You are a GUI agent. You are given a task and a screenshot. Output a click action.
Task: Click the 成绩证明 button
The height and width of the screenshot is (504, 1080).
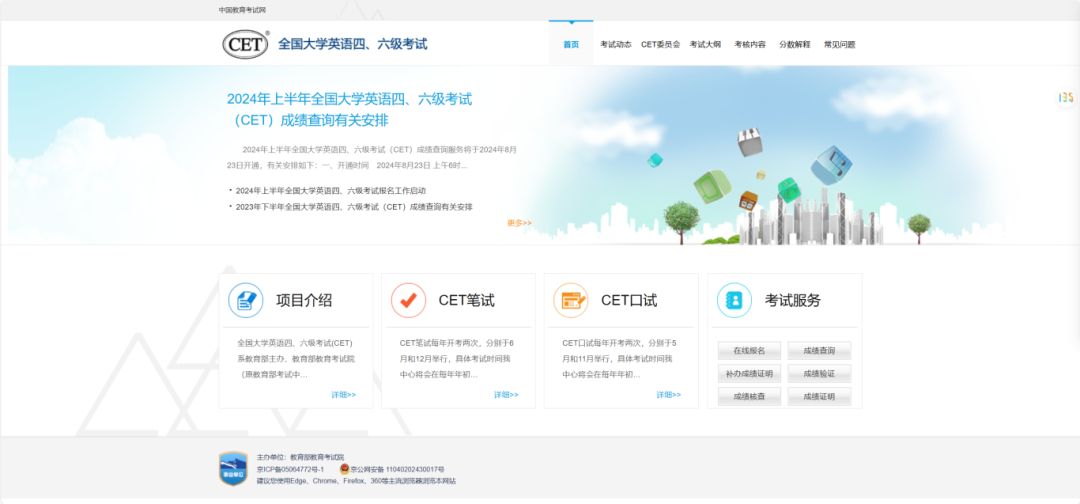pos(819,397)
